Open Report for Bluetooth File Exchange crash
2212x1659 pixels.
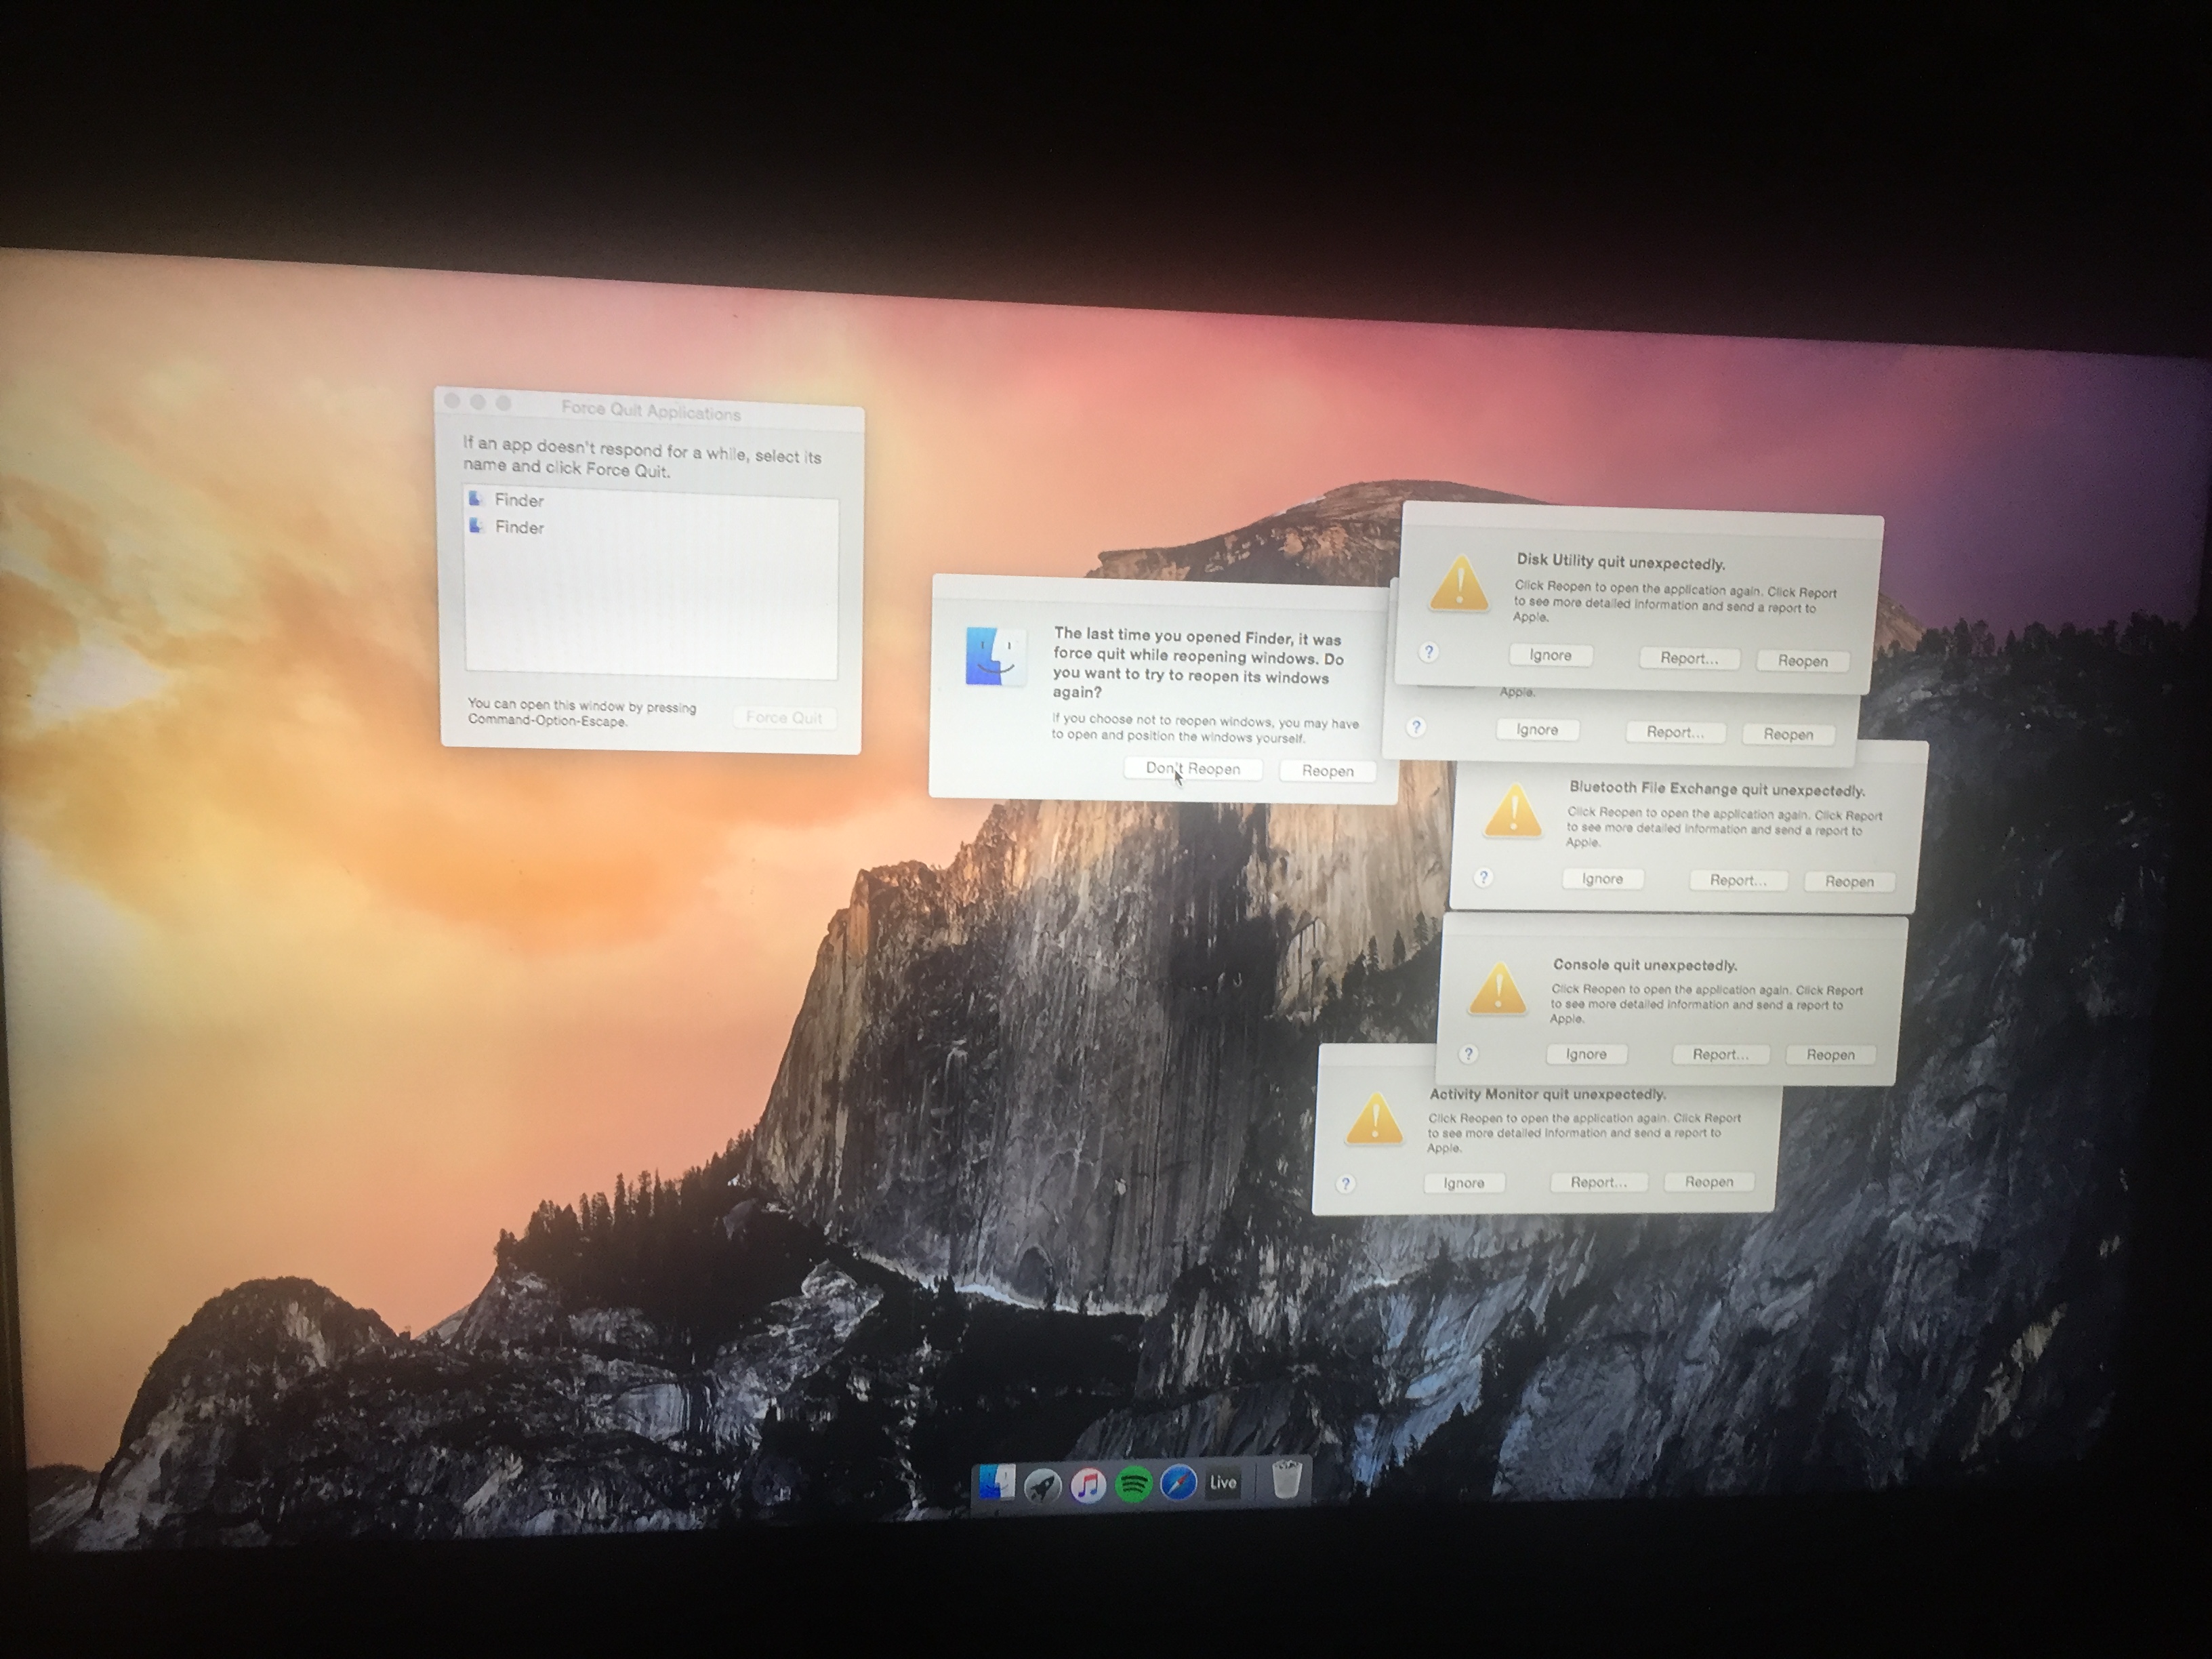click(x=1738, y=880)
